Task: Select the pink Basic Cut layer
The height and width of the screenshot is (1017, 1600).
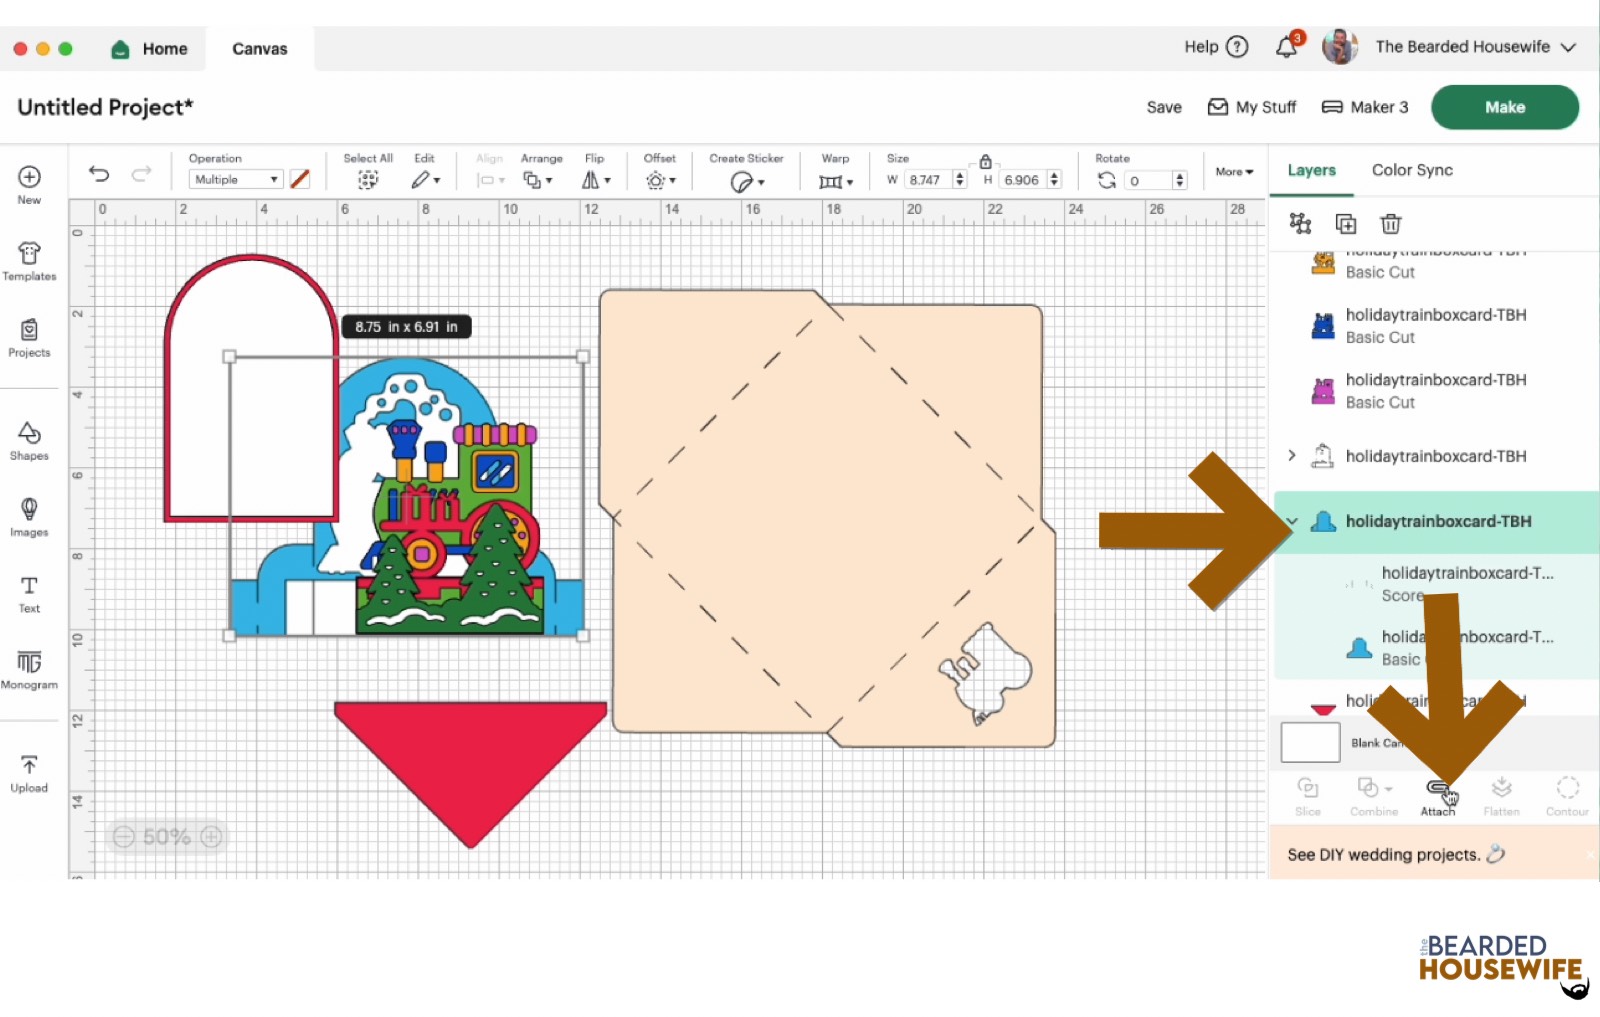Action: [x=1436, y=391]
